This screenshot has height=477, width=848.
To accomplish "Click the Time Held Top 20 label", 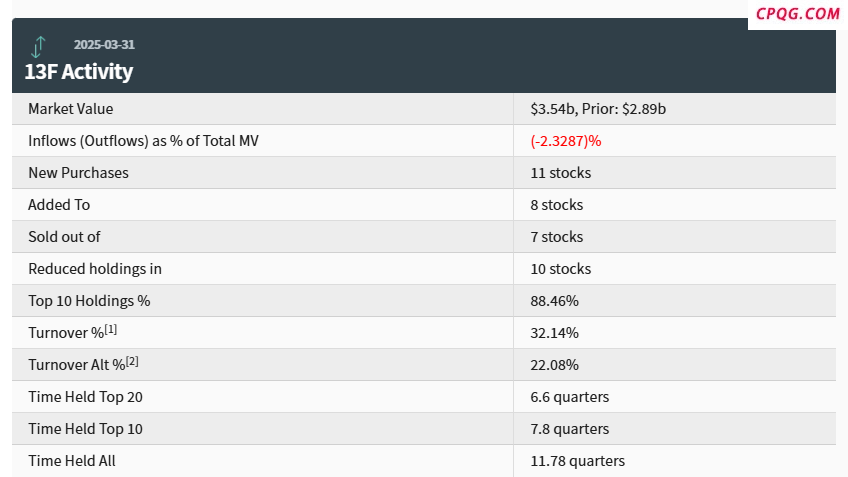I will point(85,397).
